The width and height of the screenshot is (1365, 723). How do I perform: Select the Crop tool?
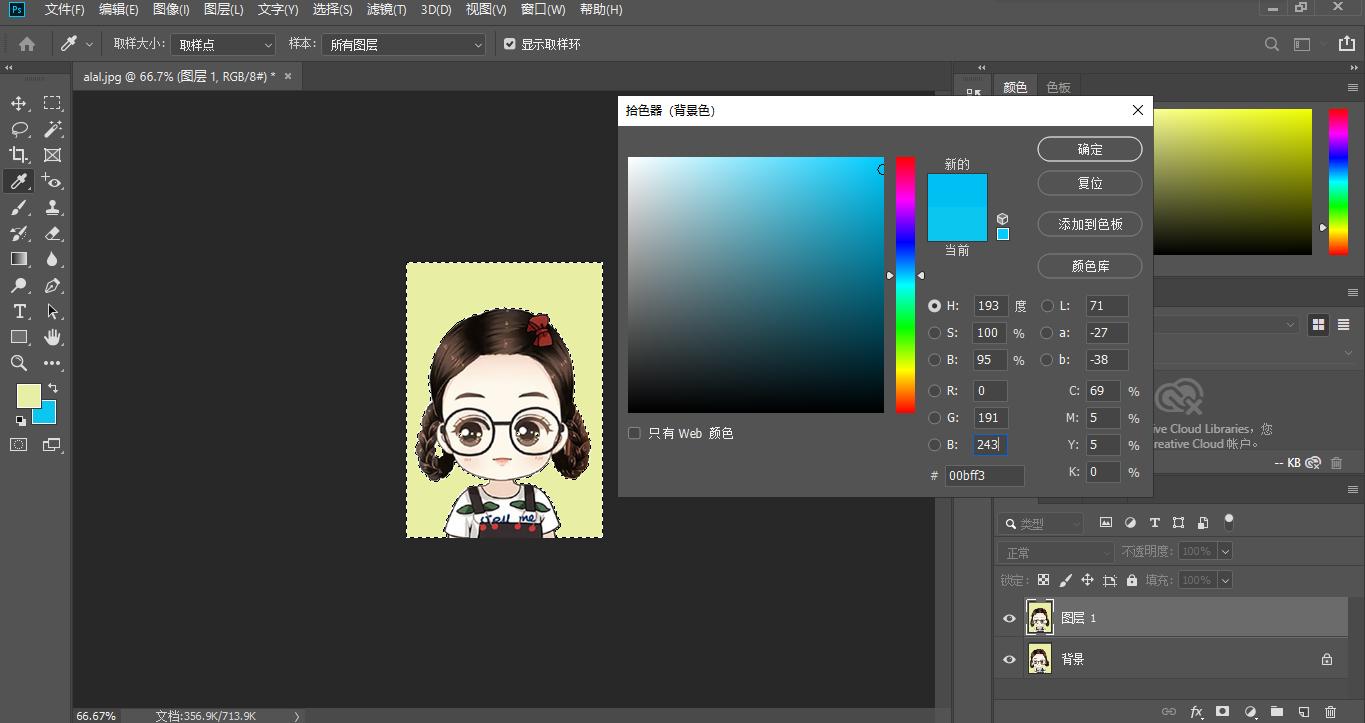[x=19, y=155]
